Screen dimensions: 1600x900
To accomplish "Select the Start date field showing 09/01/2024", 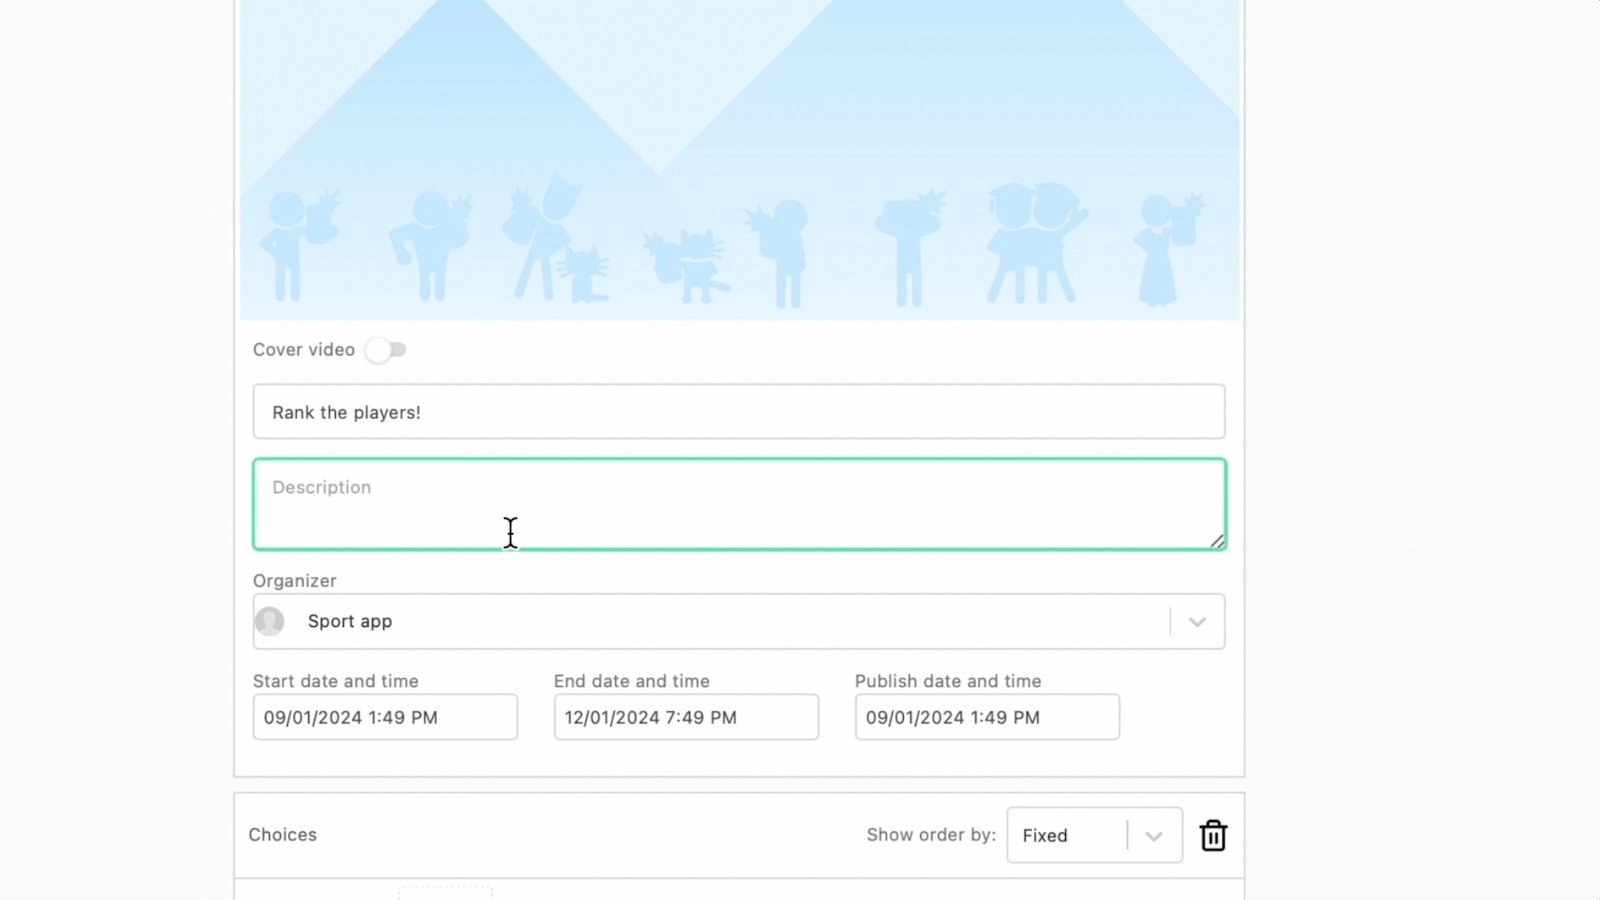I will tap(384, 717).
